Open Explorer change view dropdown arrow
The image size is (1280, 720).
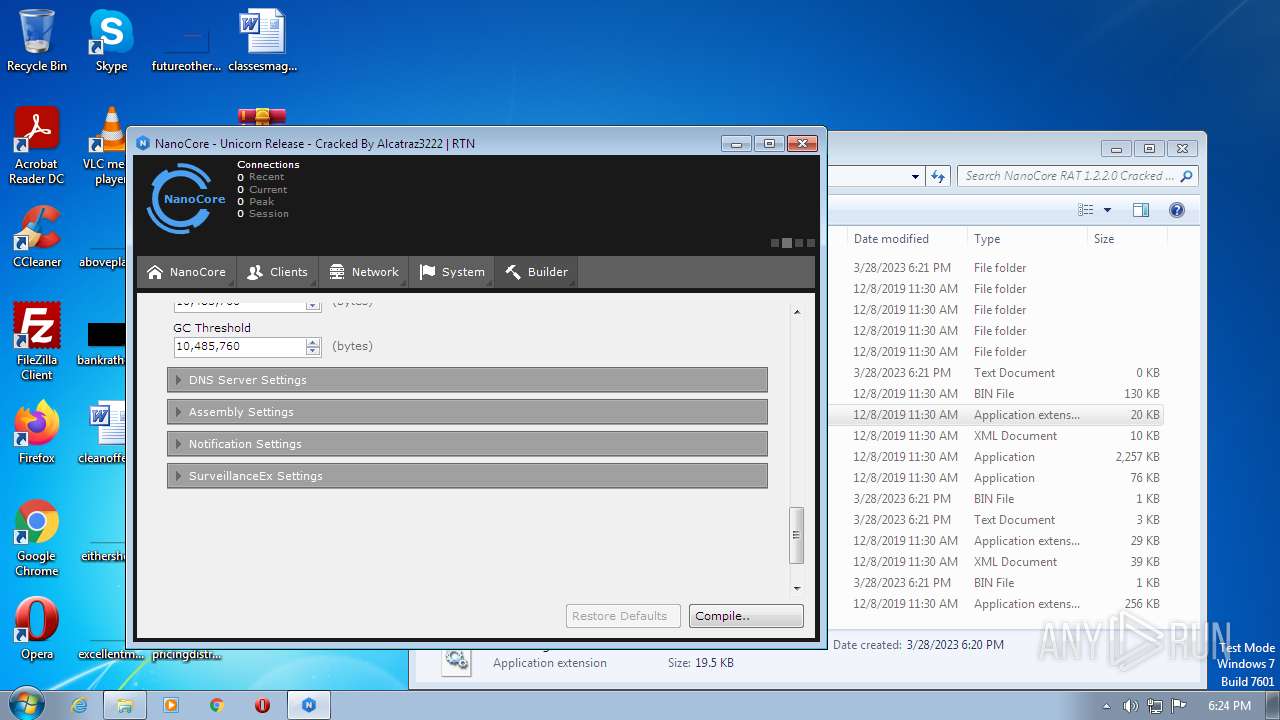click(x=1107, y=210)
